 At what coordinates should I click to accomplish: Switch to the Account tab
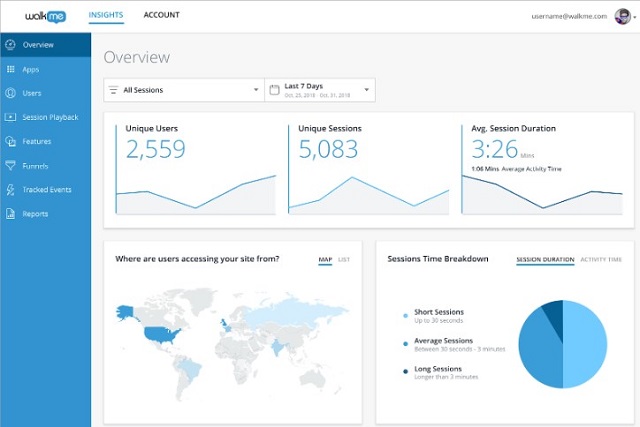coord(161,15)
